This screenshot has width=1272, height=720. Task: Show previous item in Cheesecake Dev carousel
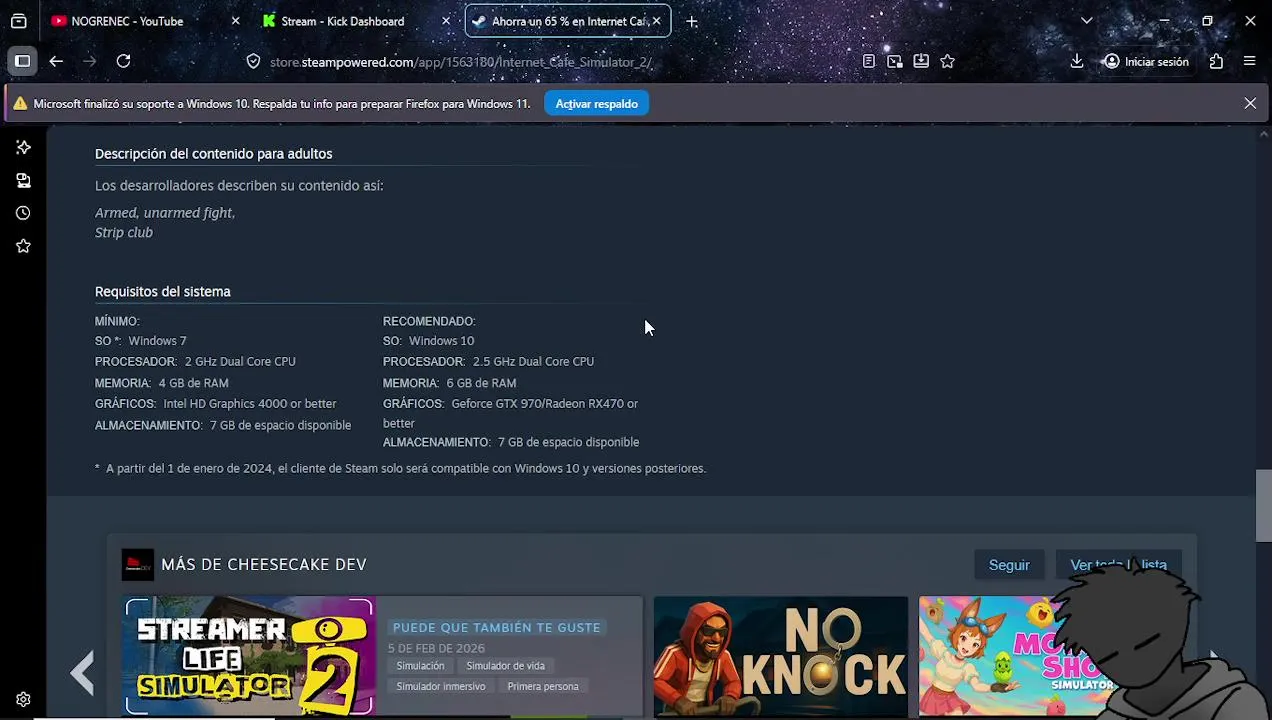tap(83, 673)
